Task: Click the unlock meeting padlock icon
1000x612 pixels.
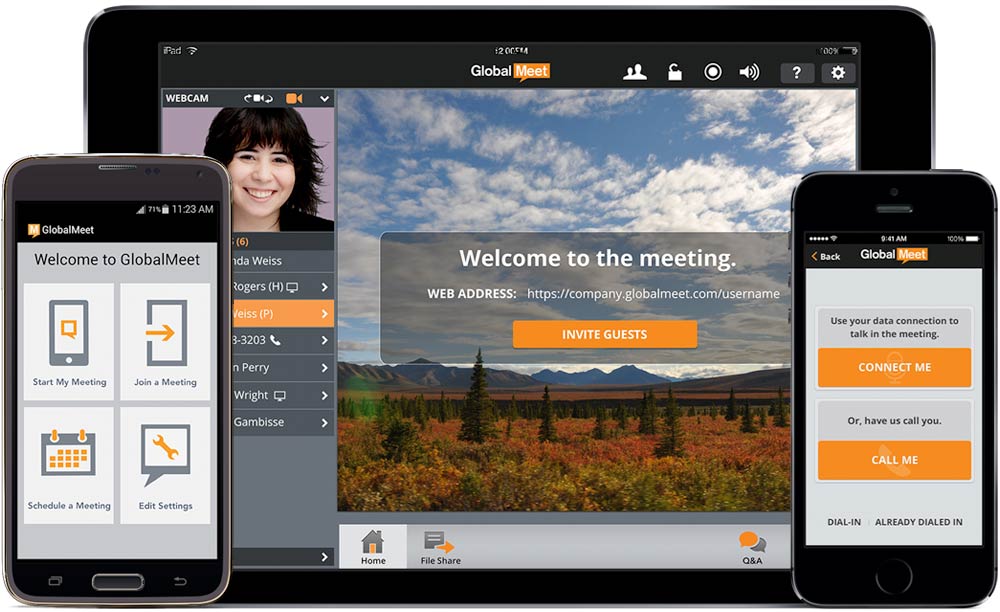Action: click(x=674, y=72)
